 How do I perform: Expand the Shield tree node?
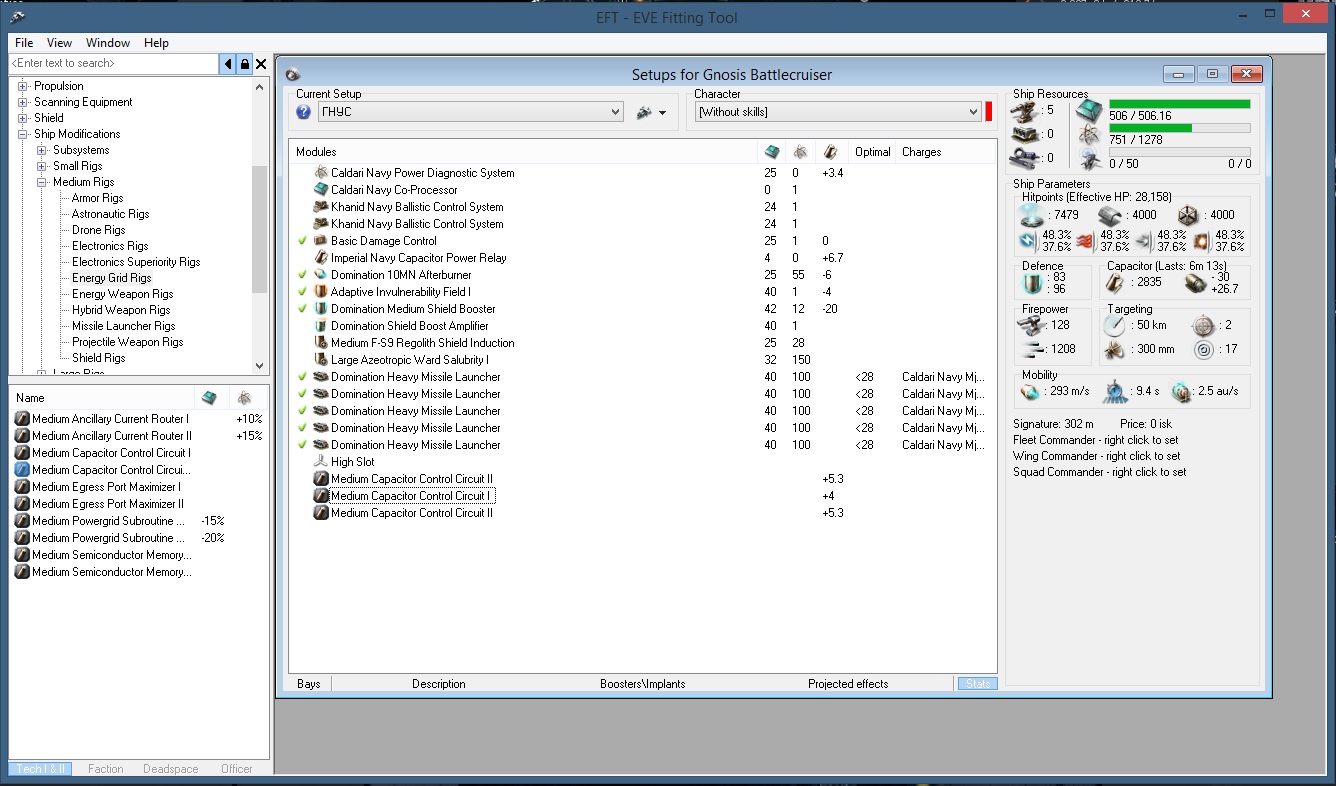tap(23, 118)
